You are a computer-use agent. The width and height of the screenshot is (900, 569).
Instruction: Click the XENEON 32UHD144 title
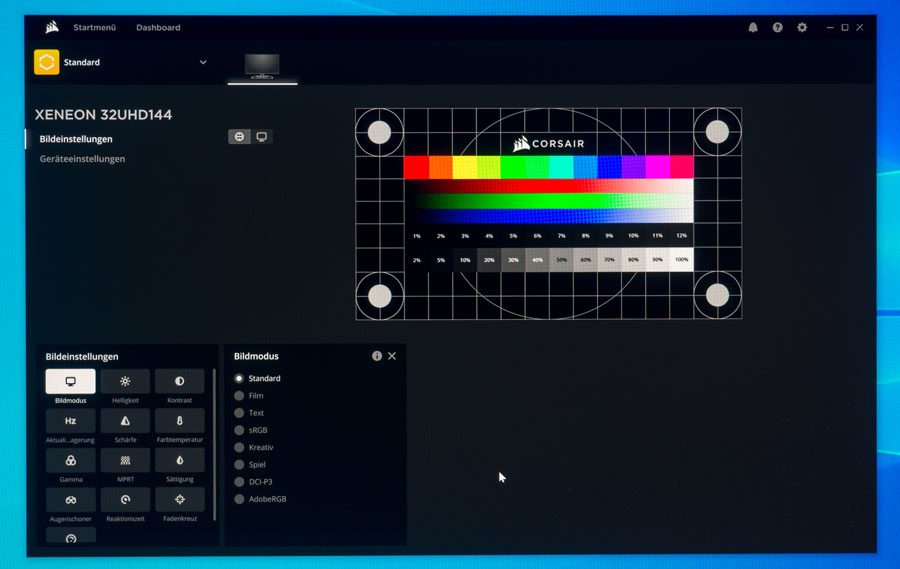click(x=103, y=115)
